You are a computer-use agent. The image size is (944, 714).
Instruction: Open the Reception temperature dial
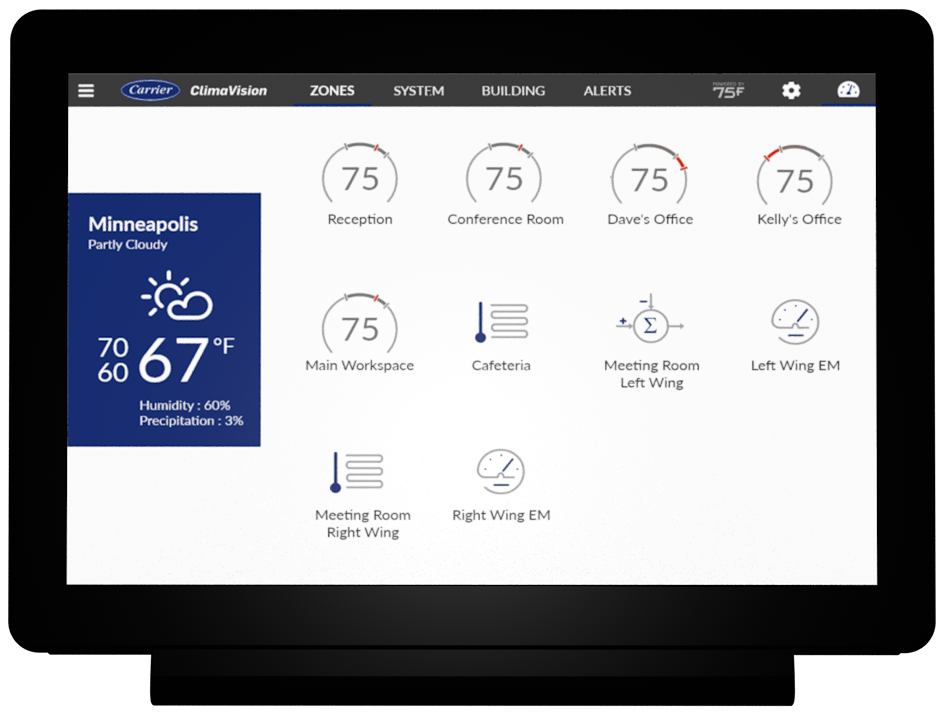[360, 177]
